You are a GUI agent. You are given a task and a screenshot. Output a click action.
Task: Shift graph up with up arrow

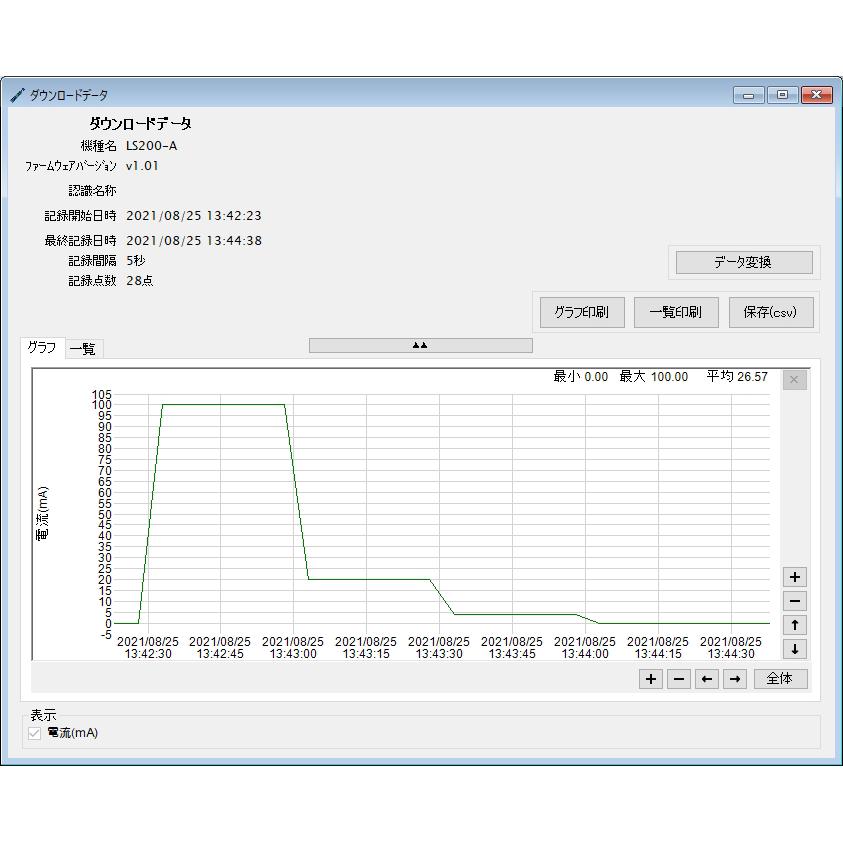[x=795, y=625]
